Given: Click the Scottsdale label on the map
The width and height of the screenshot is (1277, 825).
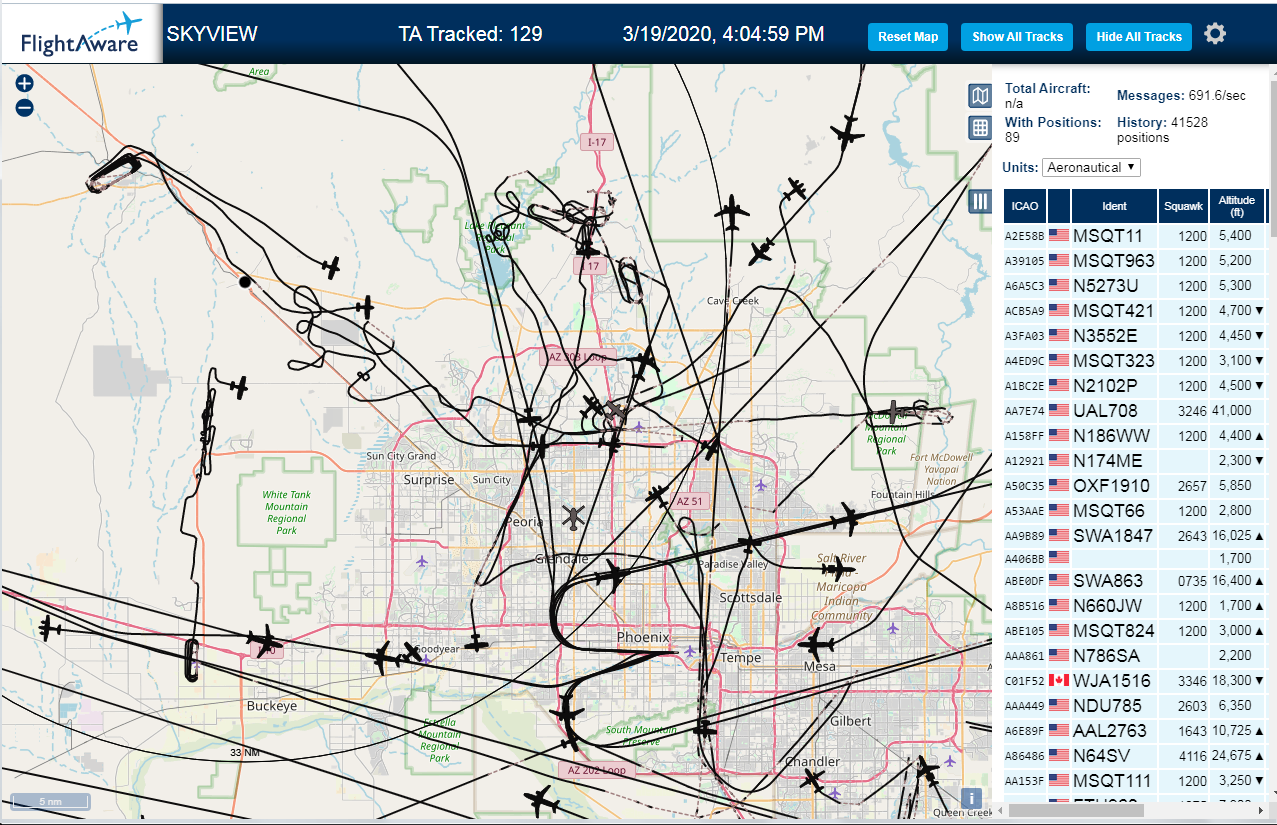Looking at the screenshot, I should point(751,597).
